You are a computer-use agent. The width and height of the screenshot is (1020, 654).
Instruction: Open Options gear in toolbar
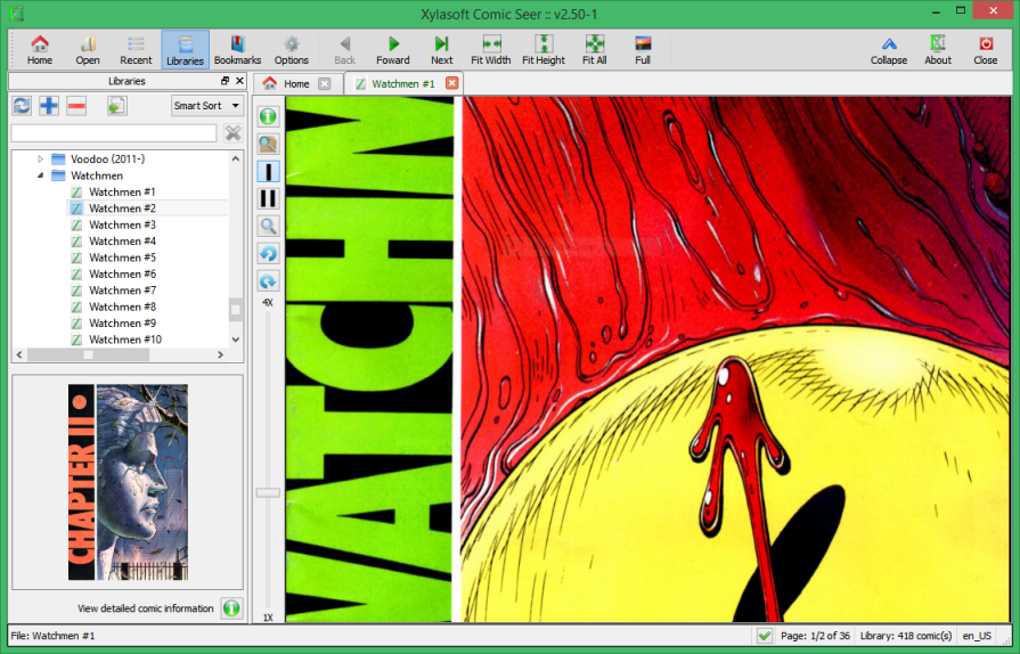pos(291,50)
